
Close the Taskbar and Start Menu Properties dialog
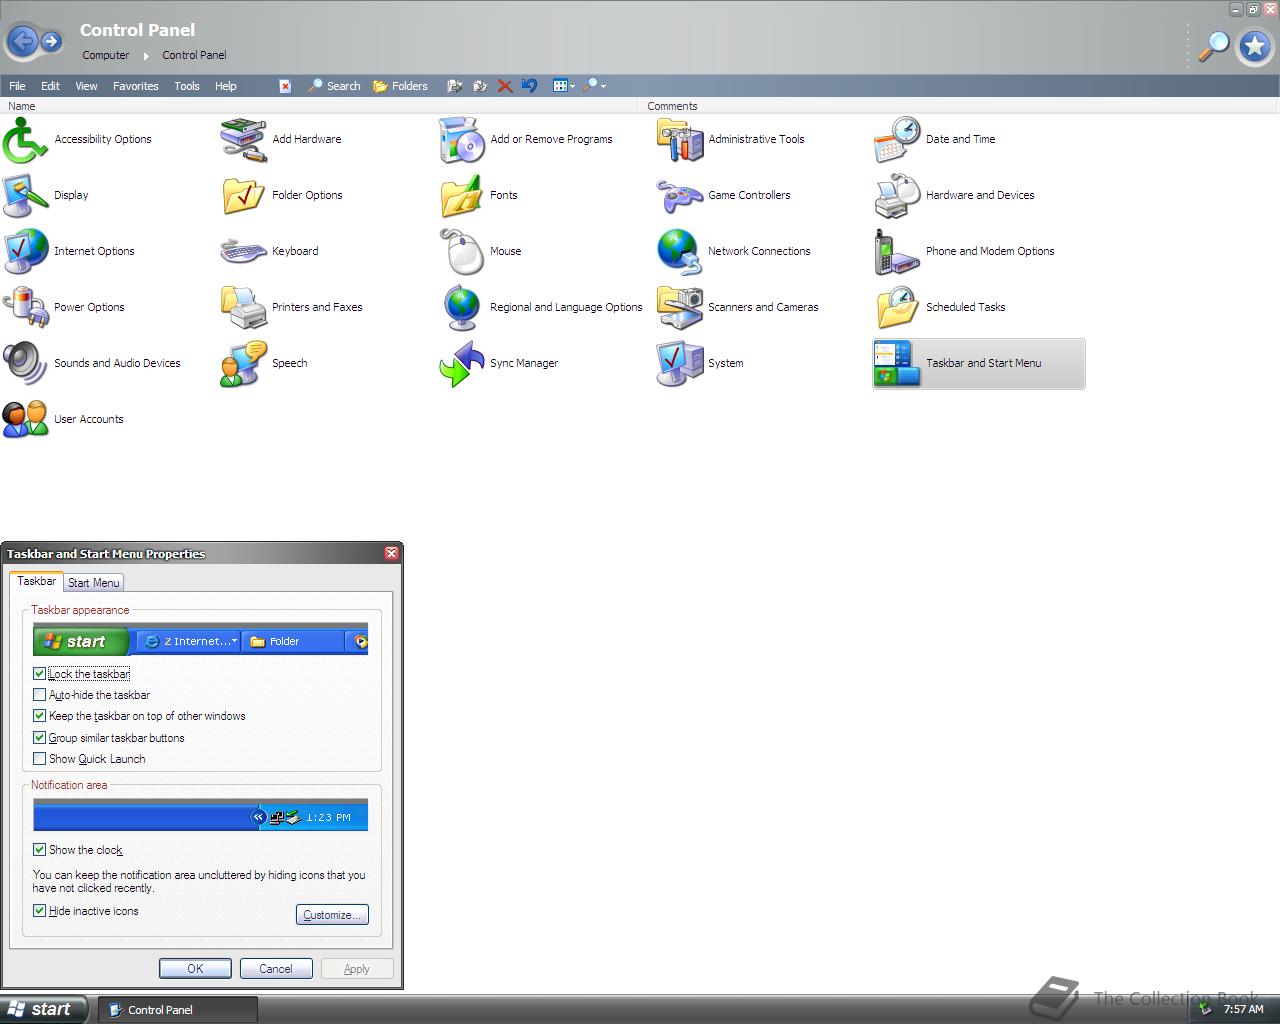(391, 553)
